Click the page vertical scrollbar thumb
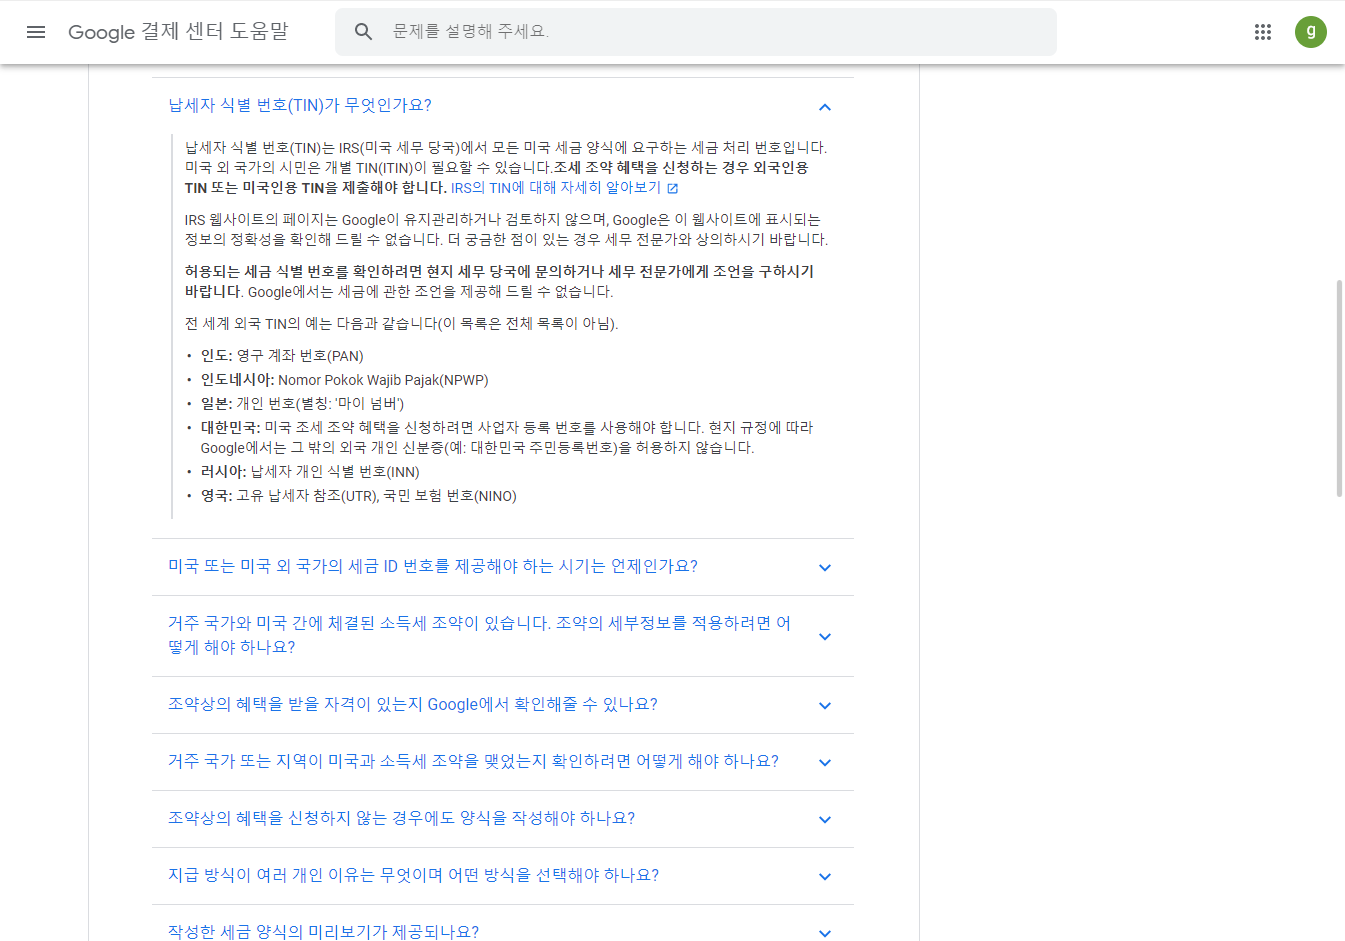 click(1339, 388)
